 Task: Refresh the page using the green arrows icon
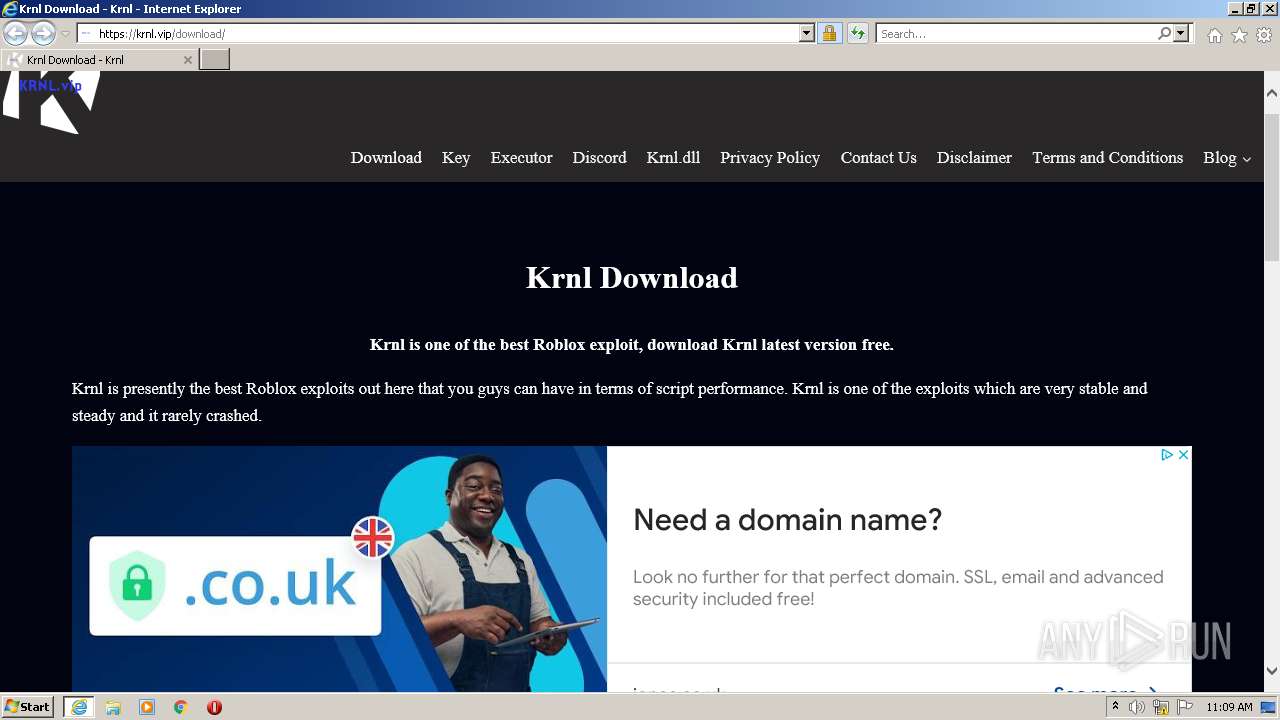point(858,33)
